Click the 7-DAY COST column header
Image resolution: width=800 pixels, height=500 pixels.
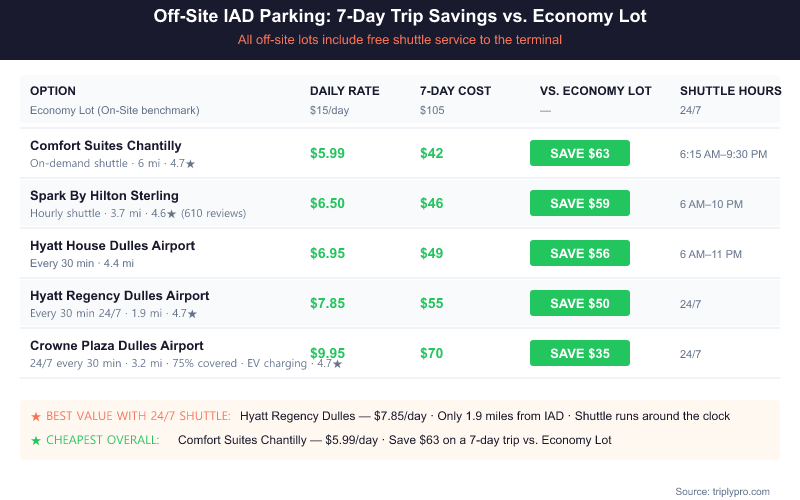pos(456,91)
